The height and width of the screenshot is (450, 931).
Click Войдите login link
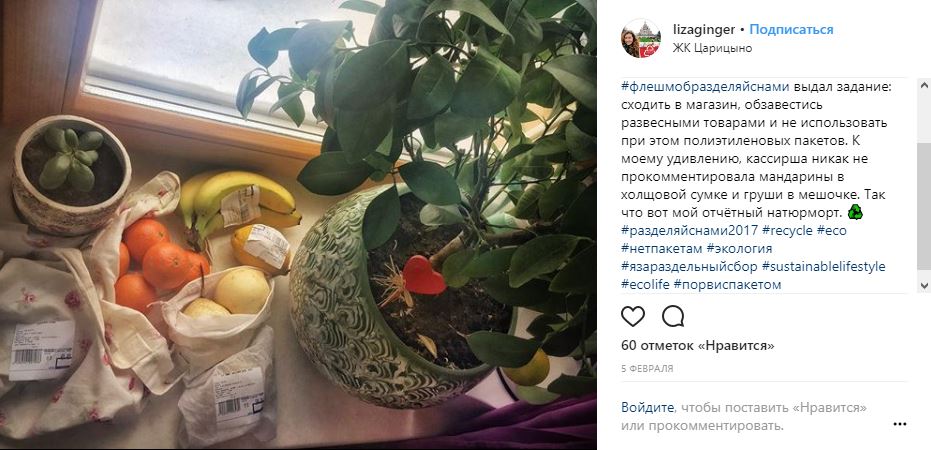coord(648,408)
